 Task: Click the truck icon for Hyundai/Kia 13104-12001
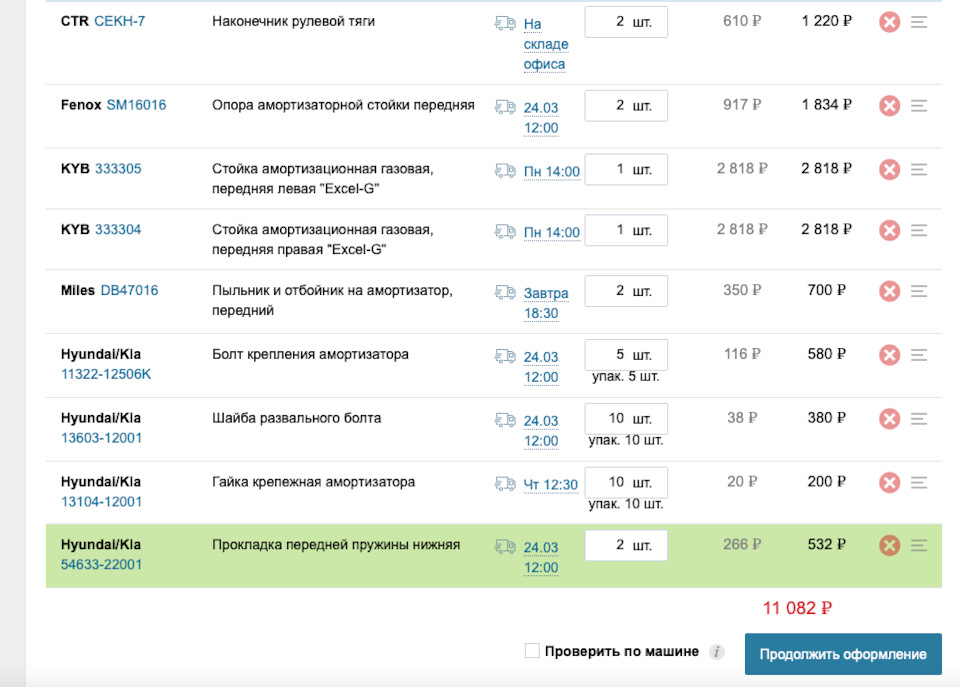tap(505, 484)
